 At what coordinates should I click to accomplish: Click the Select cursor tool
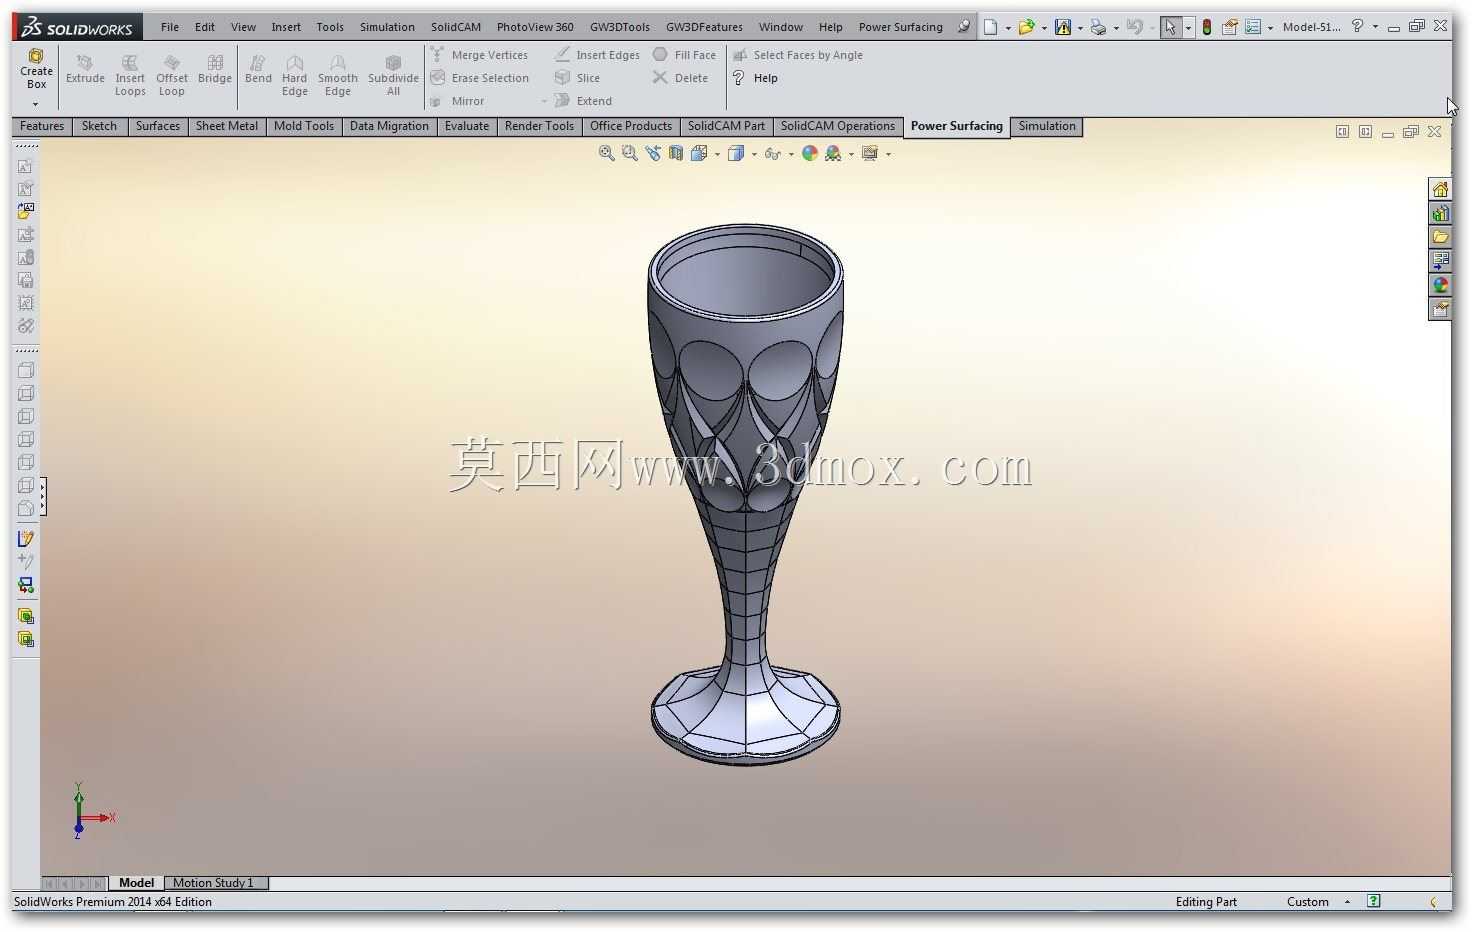coord(1170,27)
